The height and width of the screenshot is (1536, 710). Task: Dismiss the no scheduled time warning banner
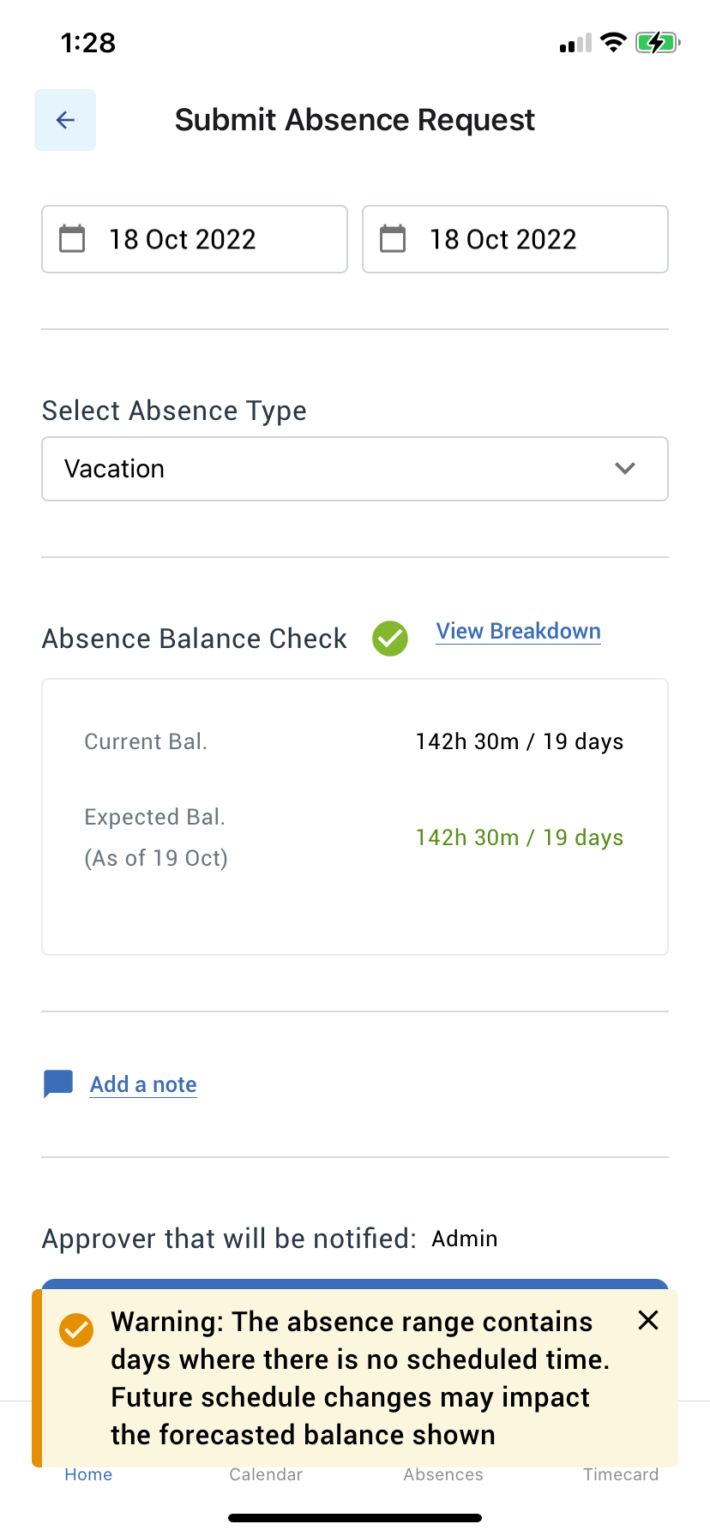(x=647, y=1320)
